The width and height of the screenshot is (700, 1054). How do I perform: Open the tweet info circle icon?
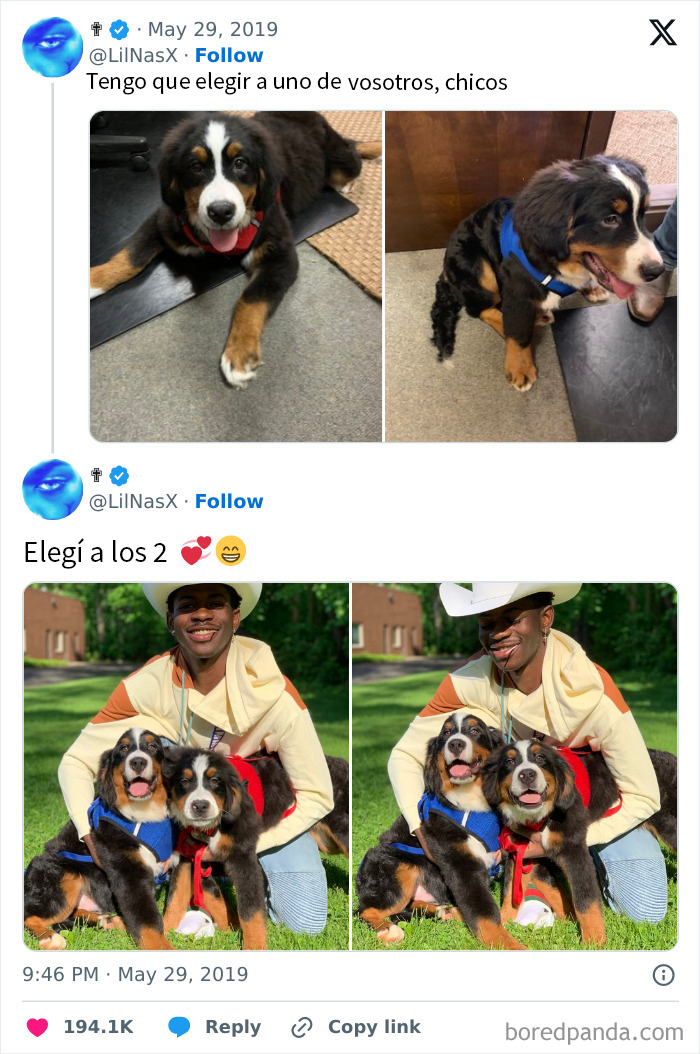(x=664, y=975)
